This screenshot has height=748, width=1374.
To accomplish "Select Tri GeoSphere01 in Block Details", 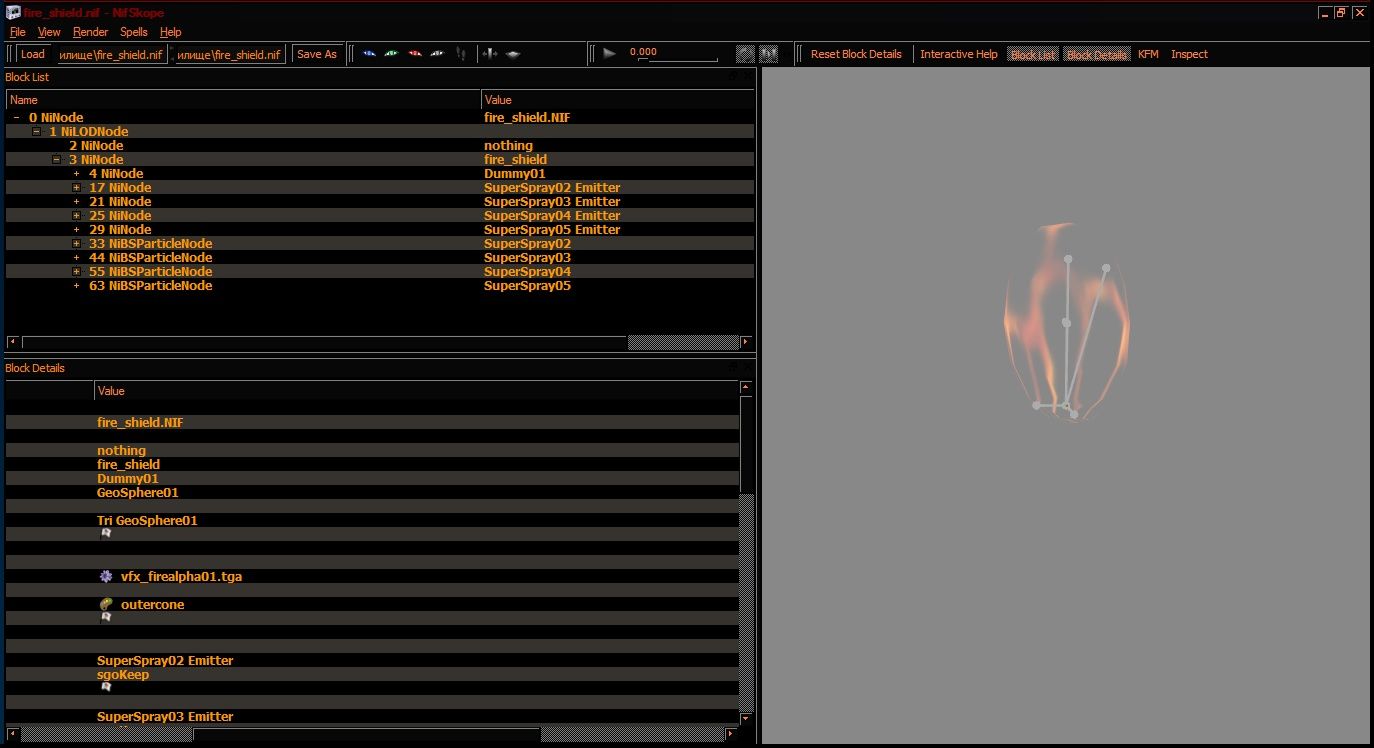I will coord(147,520).
